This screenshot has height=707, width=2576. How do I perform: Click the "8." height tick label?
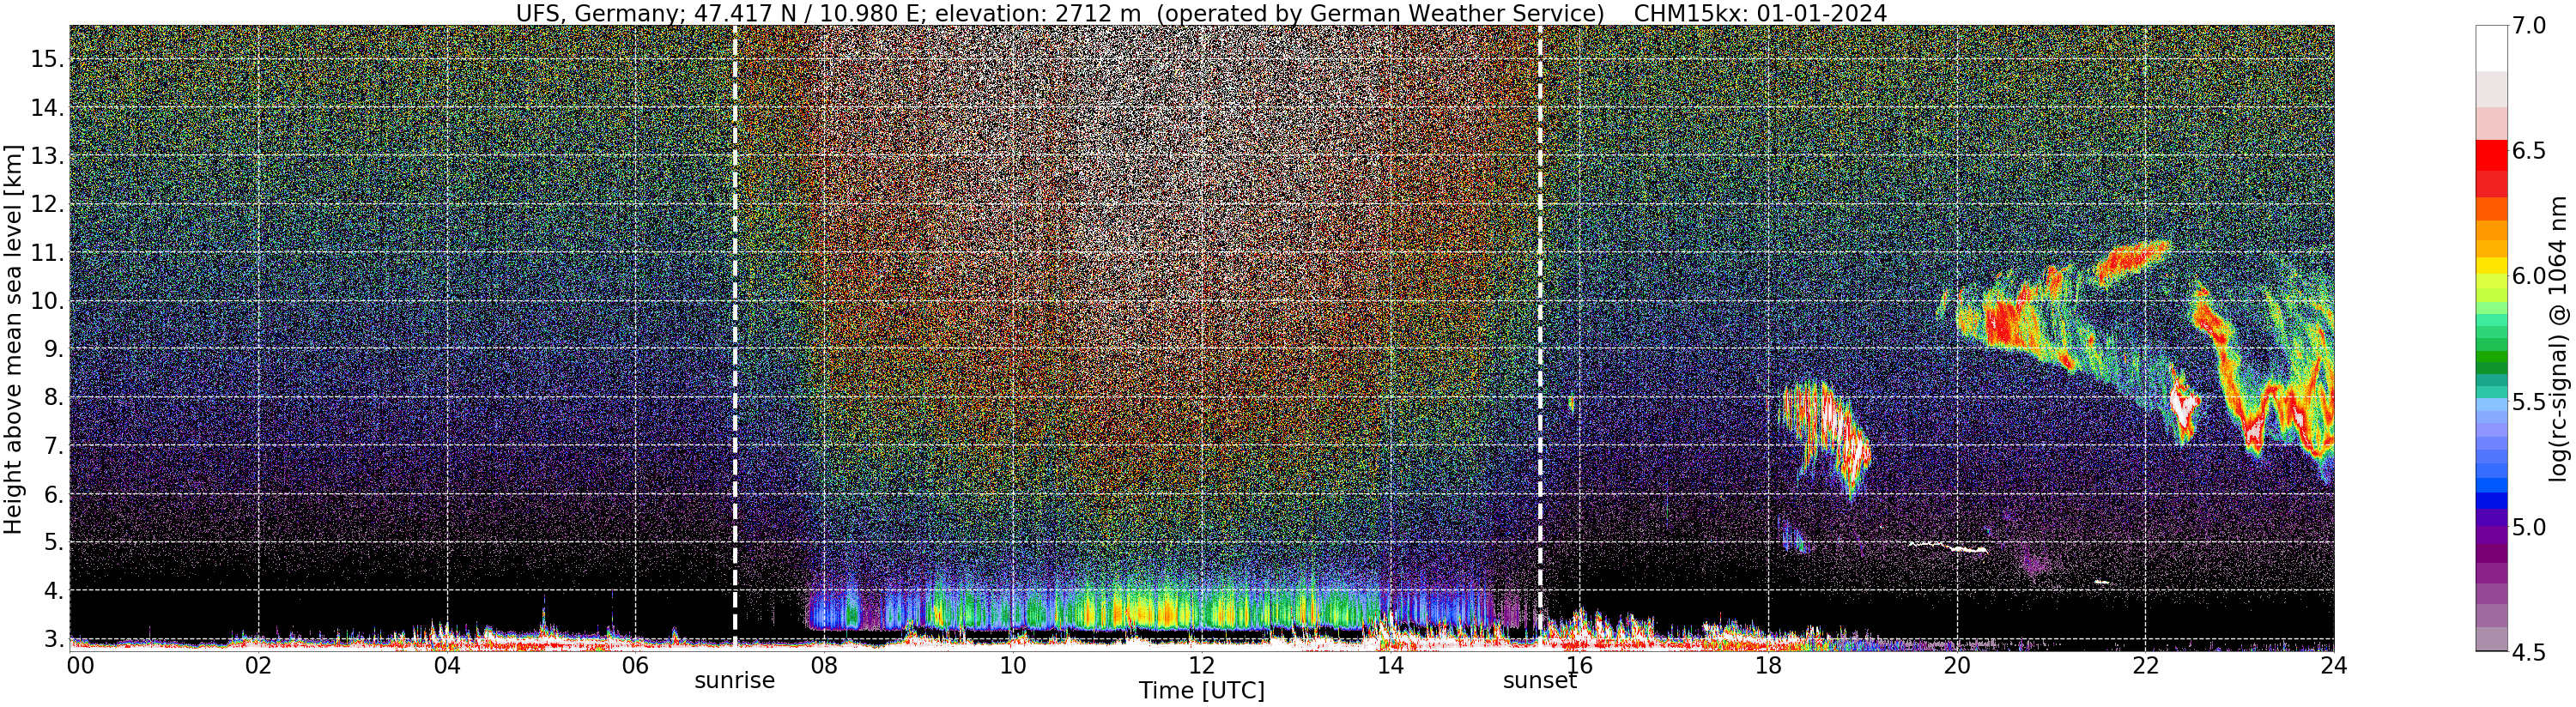[54, 398]
